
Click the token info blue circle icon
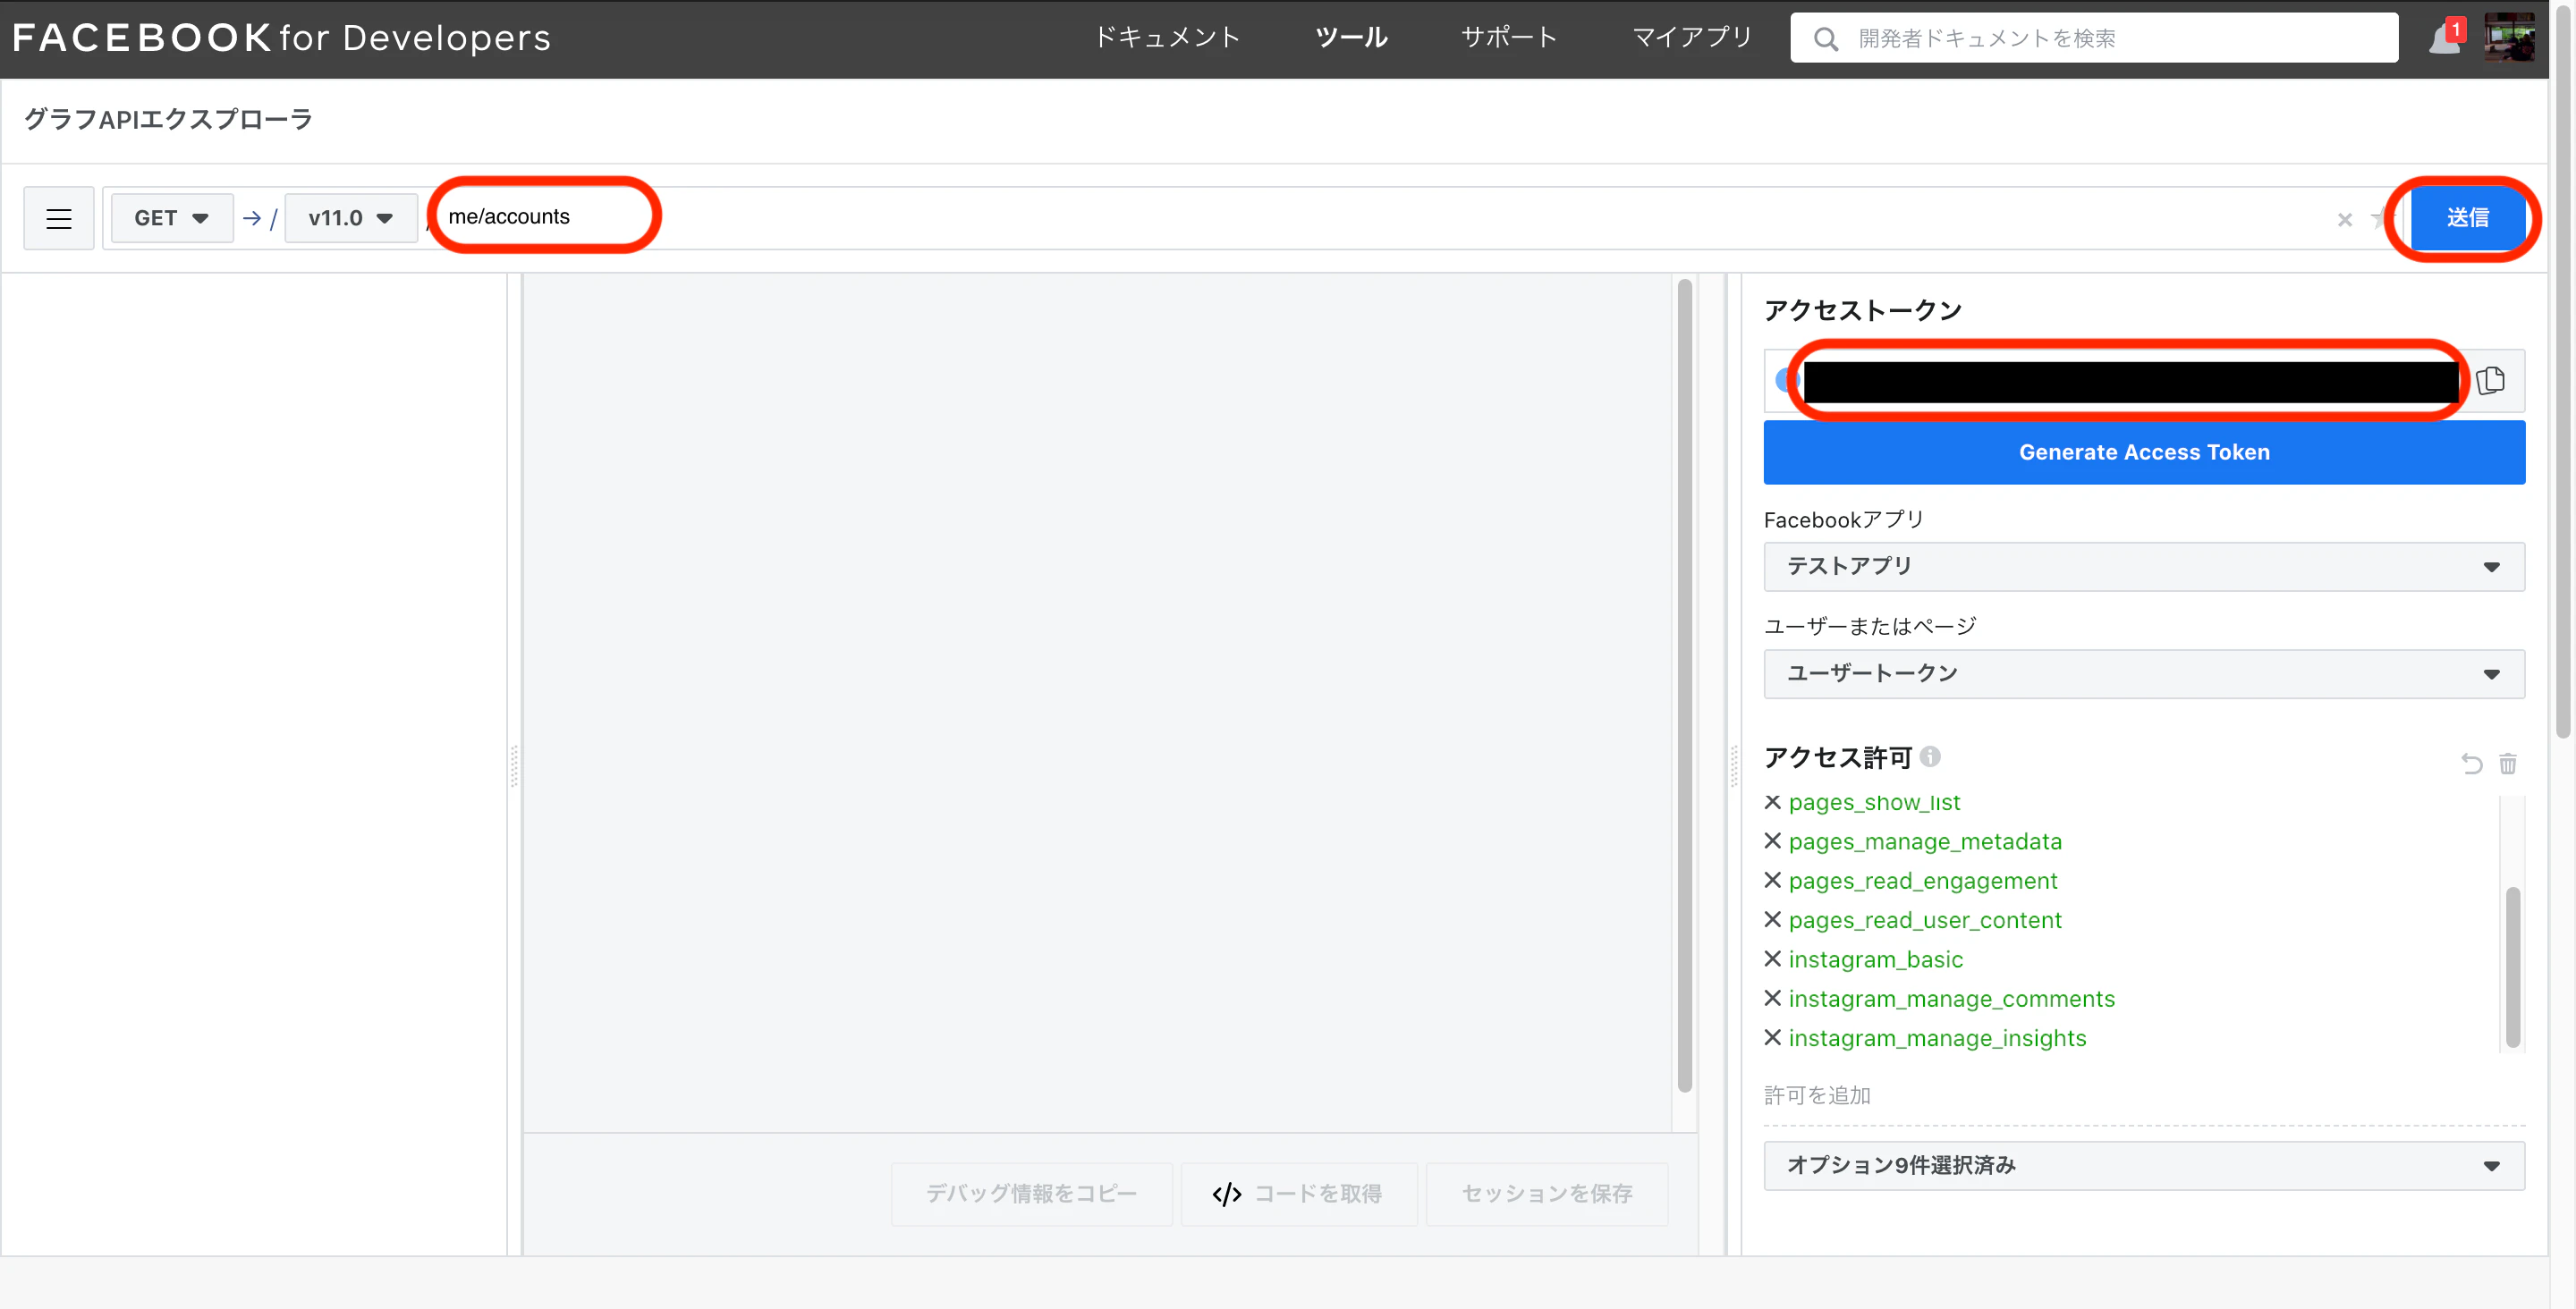[1786, 380]
